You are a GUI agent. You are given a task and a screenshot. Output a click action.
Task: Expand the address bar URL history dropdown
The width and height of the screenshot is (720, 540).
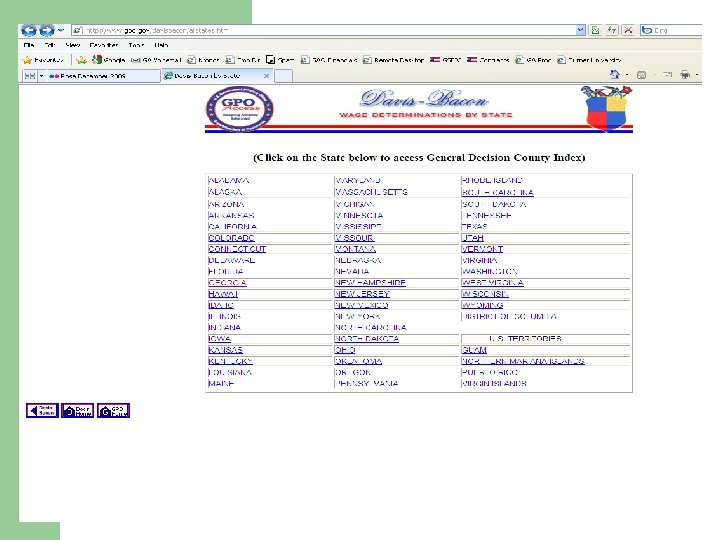tap(581, 30)
